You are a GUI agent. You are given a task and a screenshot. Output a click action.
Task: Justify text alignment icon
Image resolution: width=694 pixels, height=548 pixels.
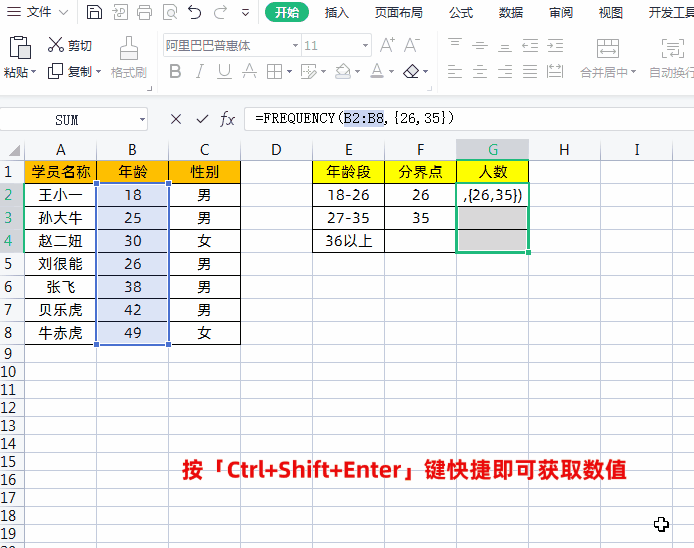[530, 71]
